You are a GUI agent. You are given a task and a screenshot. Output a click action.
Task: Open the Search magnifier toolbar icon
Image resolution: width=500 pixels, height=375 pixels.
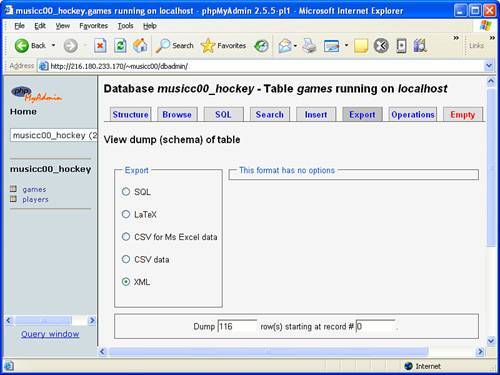click(x=163, y=46)
